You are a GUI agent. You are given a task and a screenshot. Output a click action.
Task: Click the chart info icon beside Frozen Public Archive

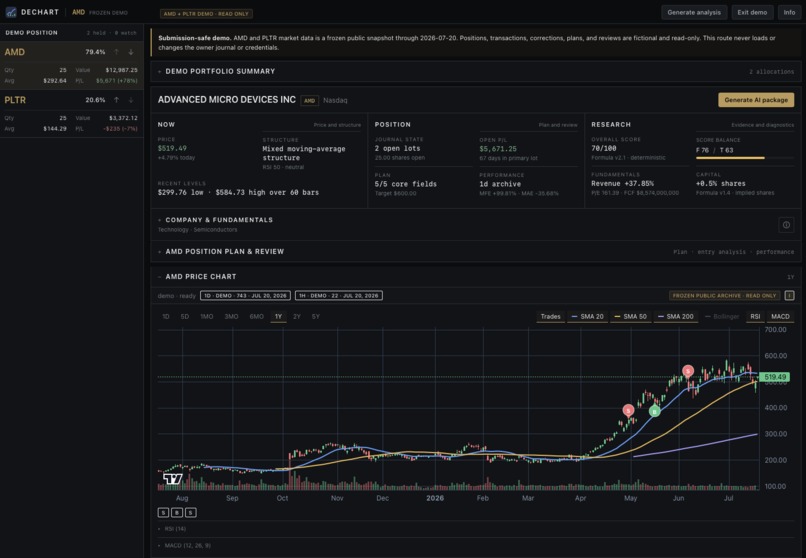point(790,295)
